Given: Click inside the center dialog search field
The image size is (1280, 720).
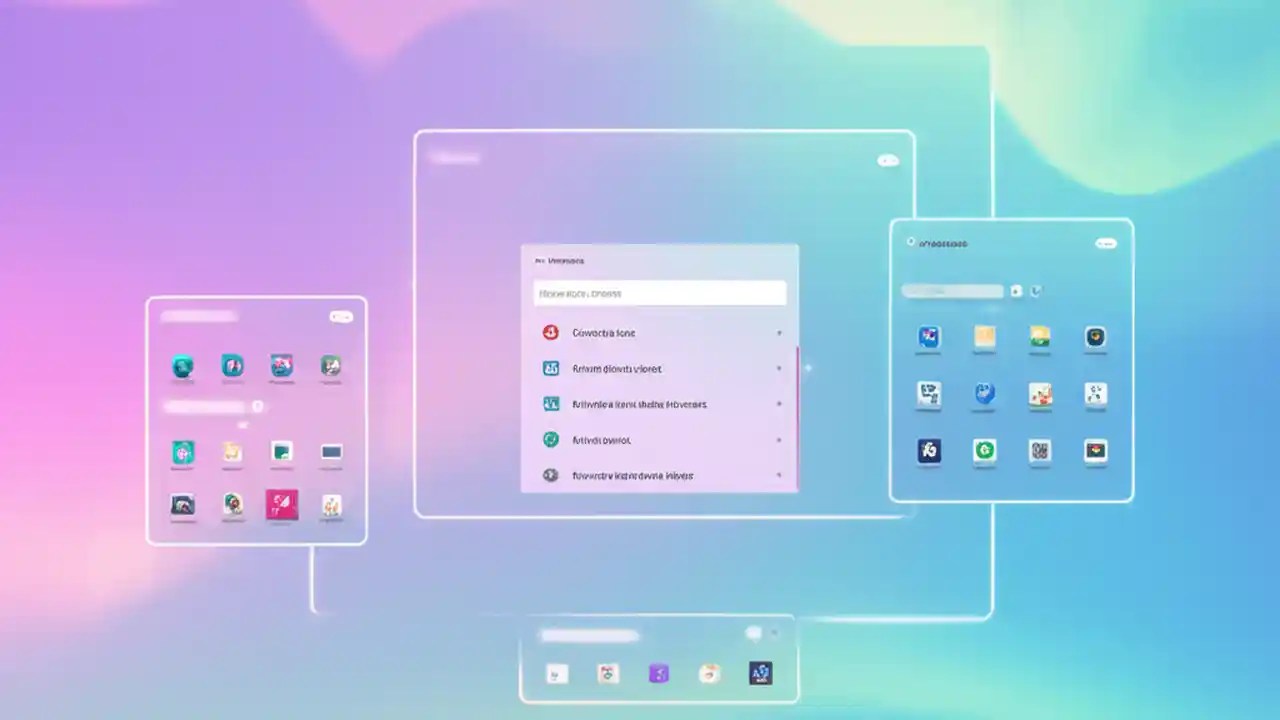Looking at the screenshot, I should pos(660,293).
